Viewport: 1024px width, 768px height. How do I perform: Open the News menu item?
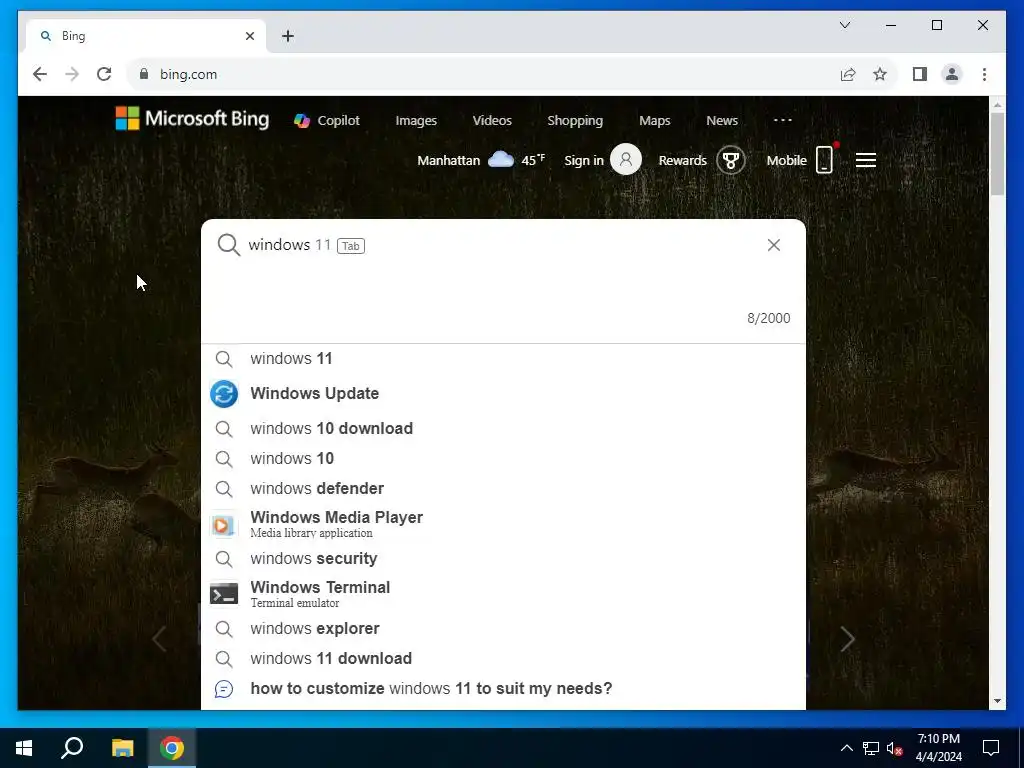click(x=722, y=120)
